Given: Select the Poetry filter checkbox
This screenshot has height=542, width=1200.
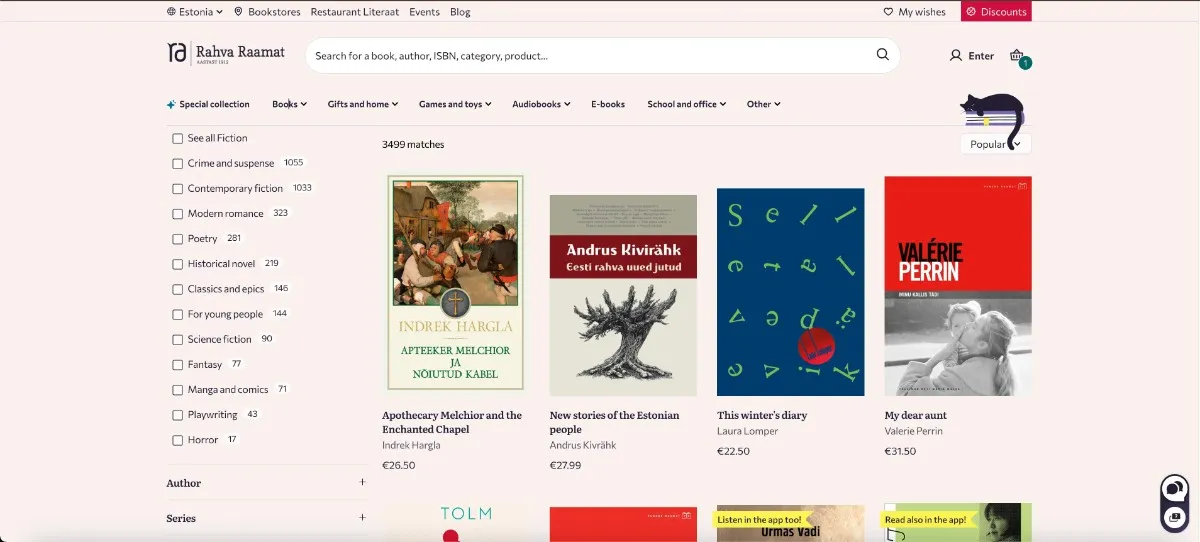Looking at the screenshot, I should click(x=177, y=239).
